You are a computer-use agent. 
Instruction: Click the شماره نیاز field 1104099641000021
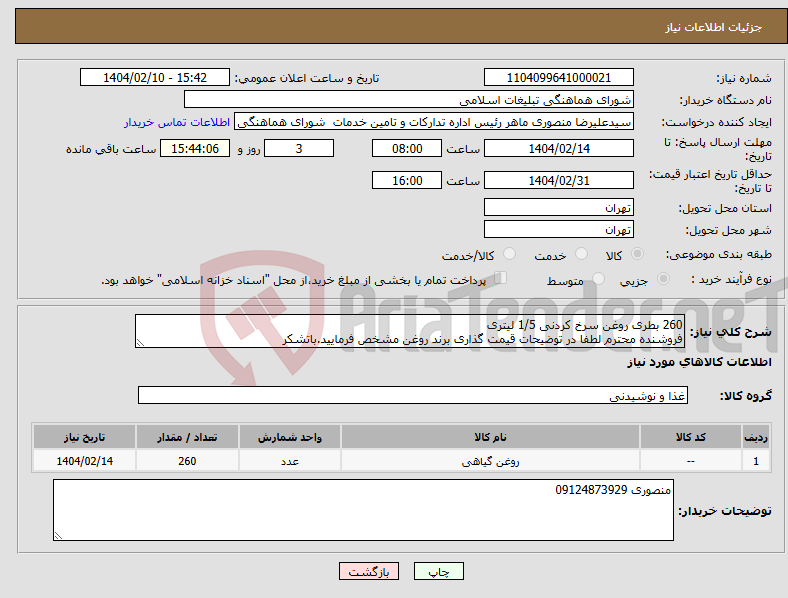point(558,77)
